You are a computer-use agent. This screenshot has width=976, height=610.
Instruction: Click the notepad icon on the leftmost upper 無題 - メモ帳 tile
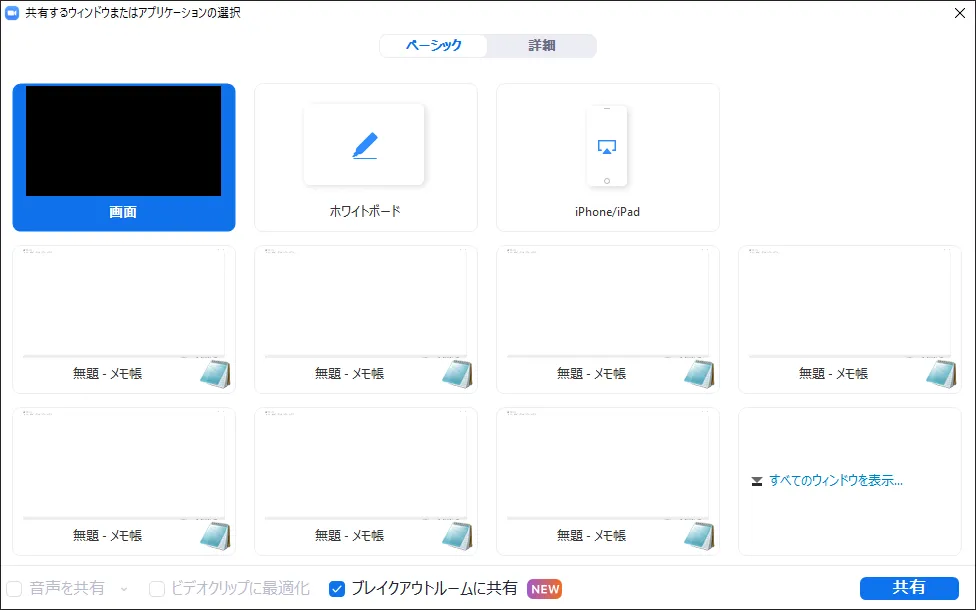point(216,373)
